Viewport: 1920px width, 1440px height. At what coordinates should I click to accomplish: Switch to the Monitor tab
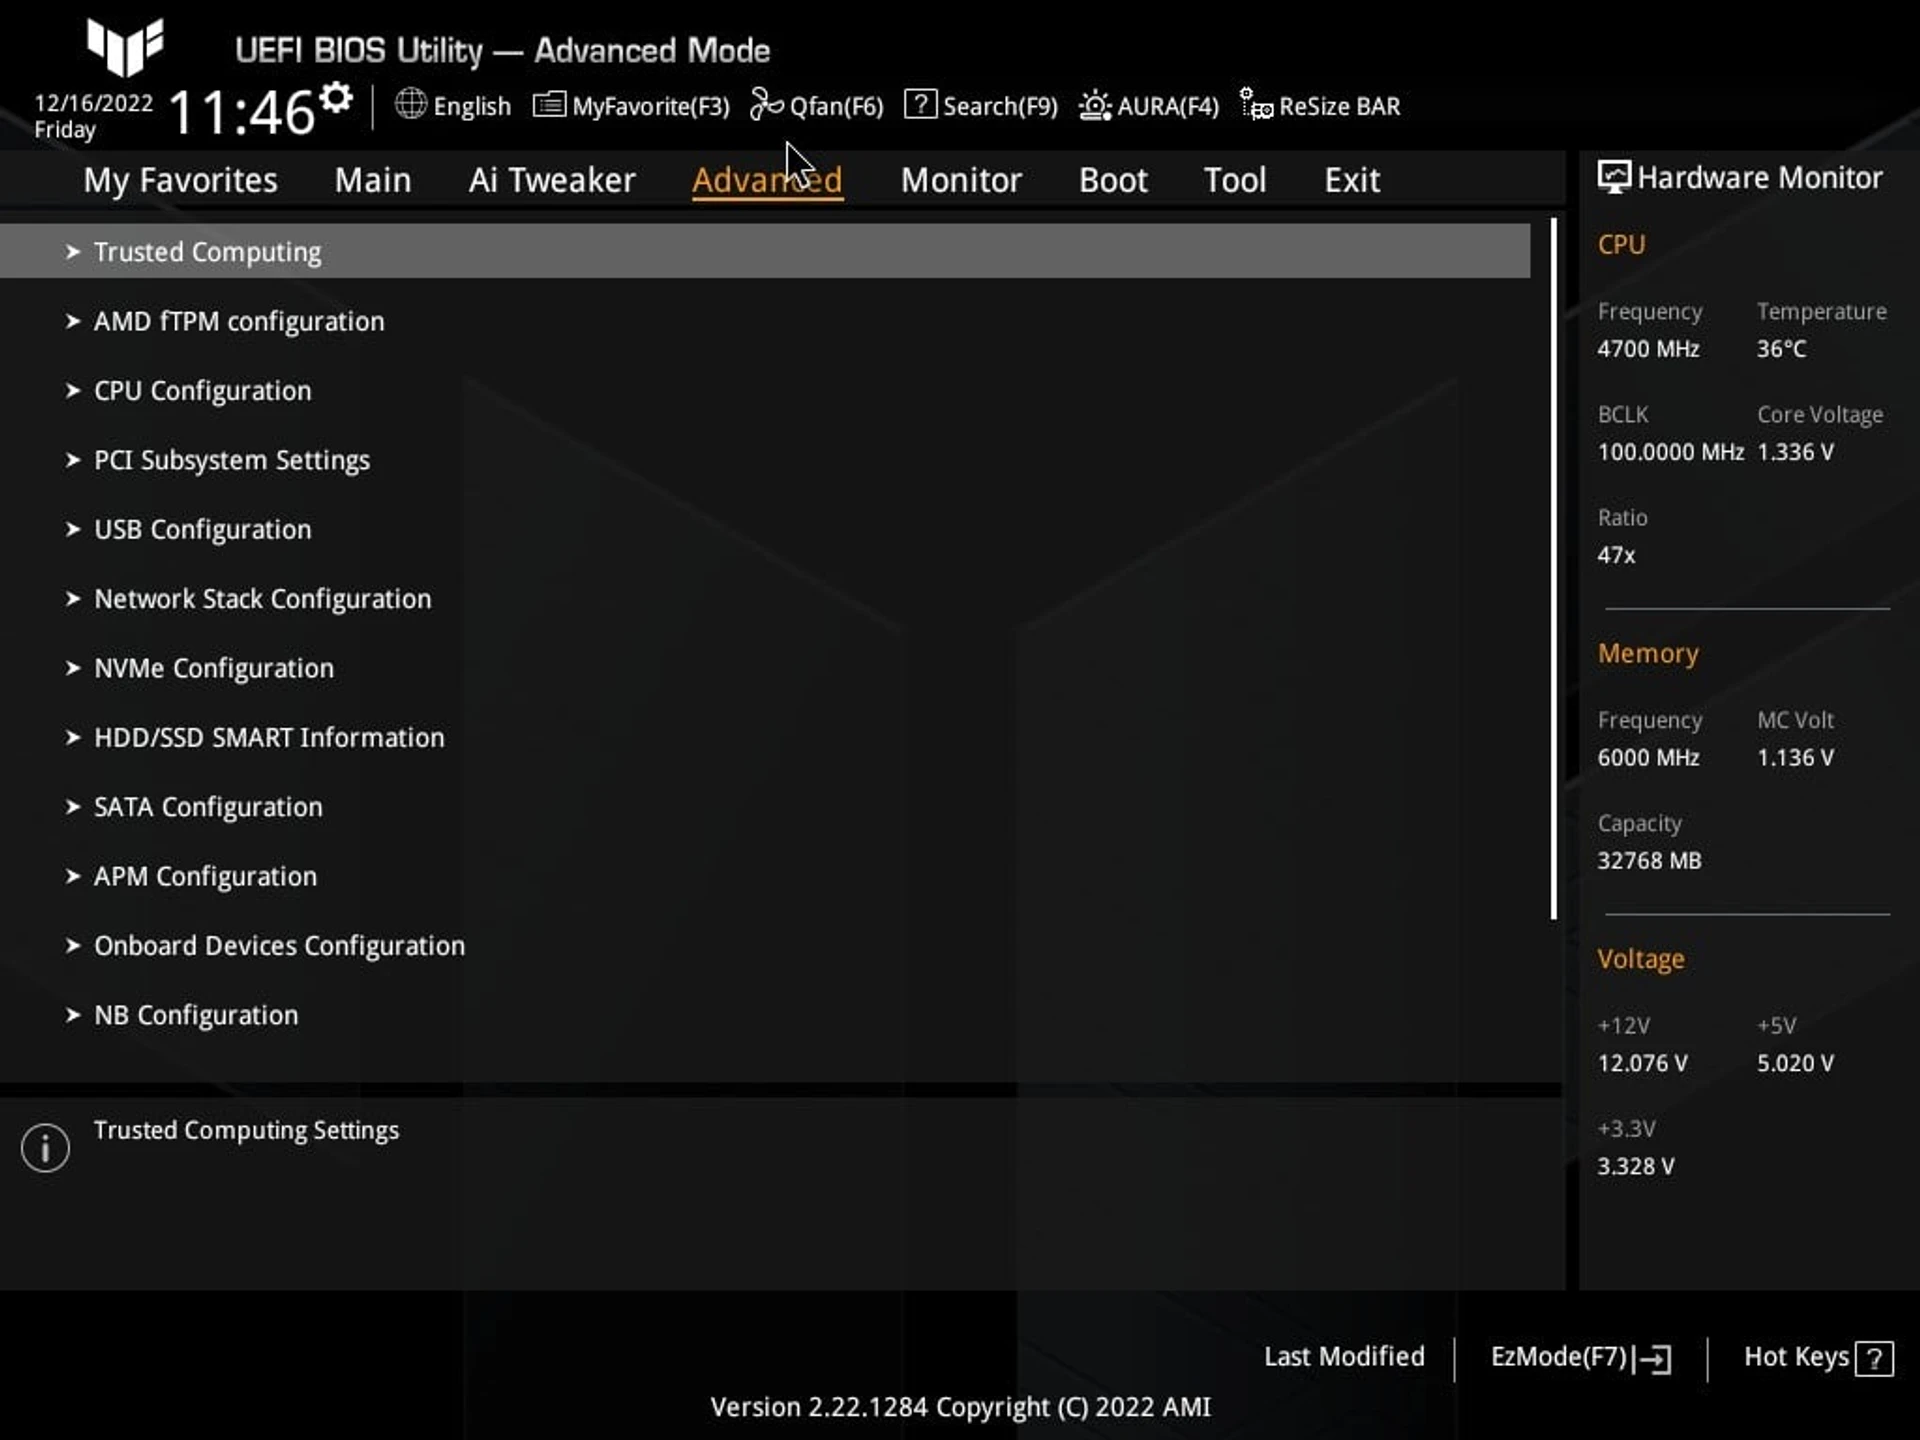point(961,180)
